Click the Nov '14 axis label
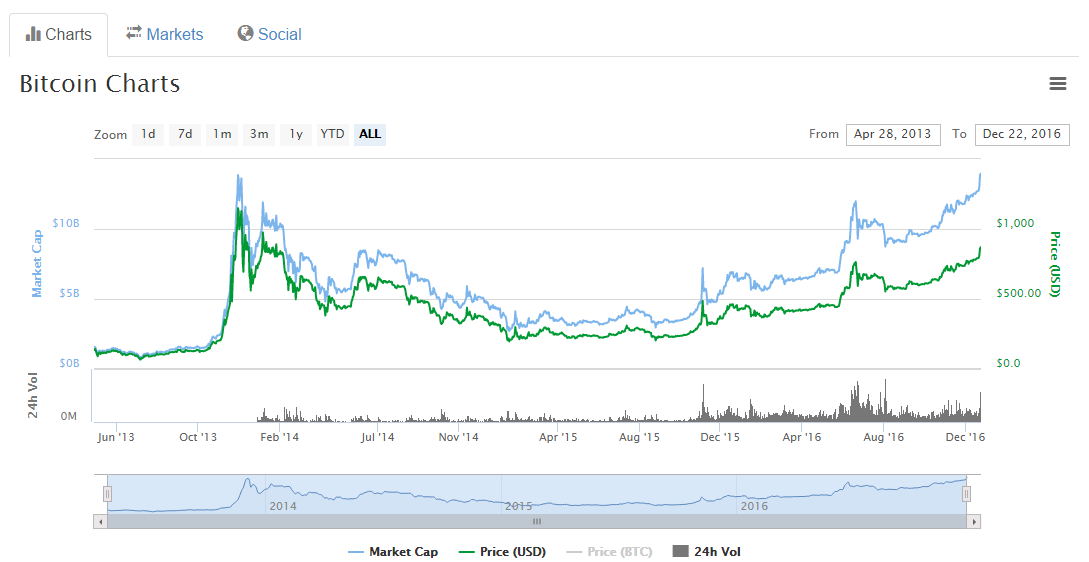1089x562 pixels. click(x=458, y=437)
